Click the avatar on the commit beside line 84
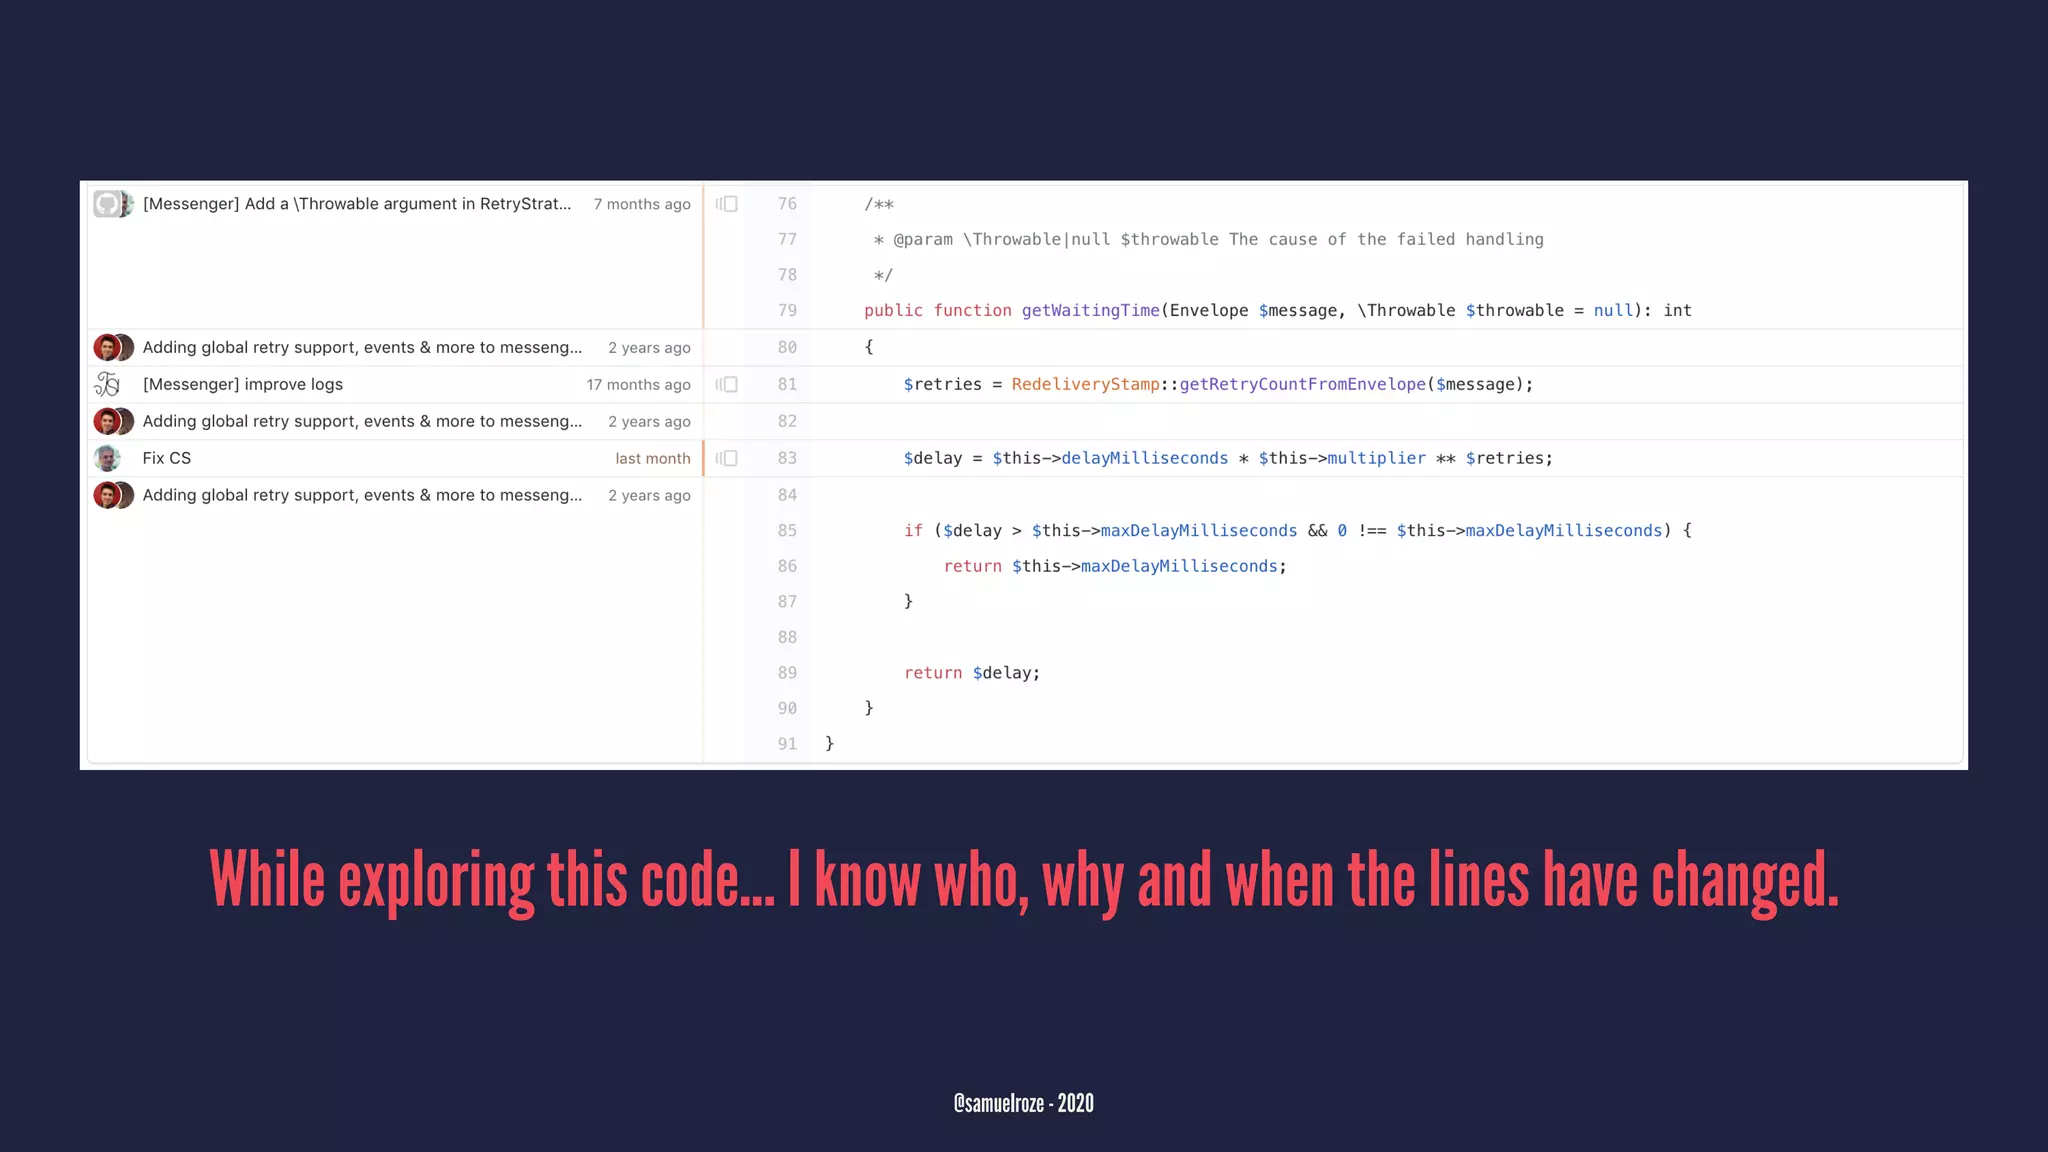This screenshot has height=1152, width=2048. click(x=113, y=495)
